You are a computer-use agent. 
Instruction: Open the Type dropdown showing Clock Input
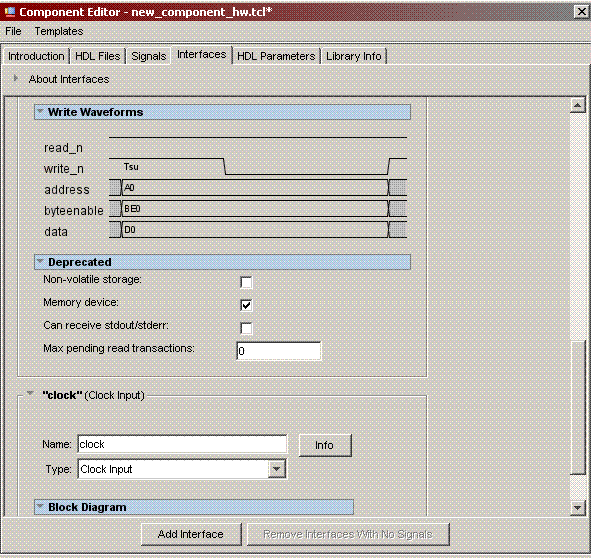pos(277,469)
